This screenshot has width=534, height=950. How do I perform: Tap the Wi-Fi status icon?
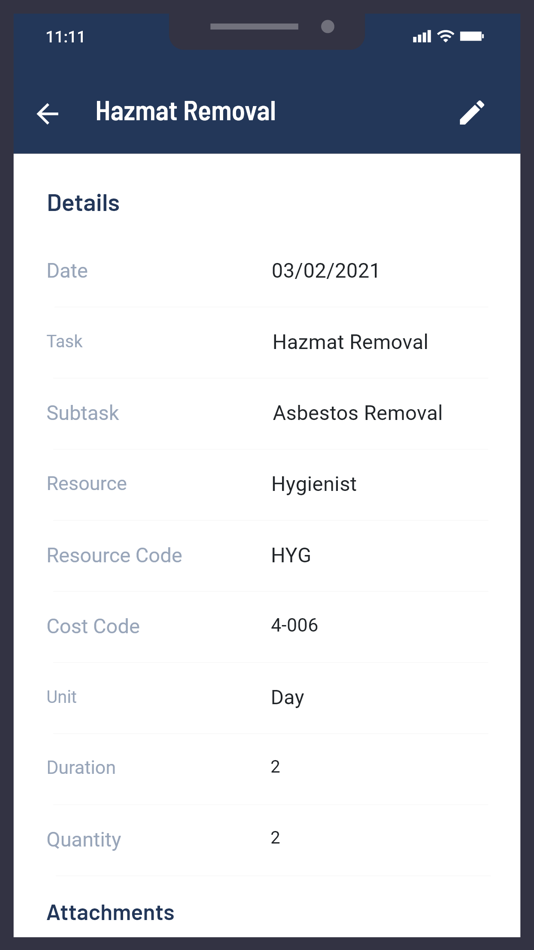[x=446, y=36]
